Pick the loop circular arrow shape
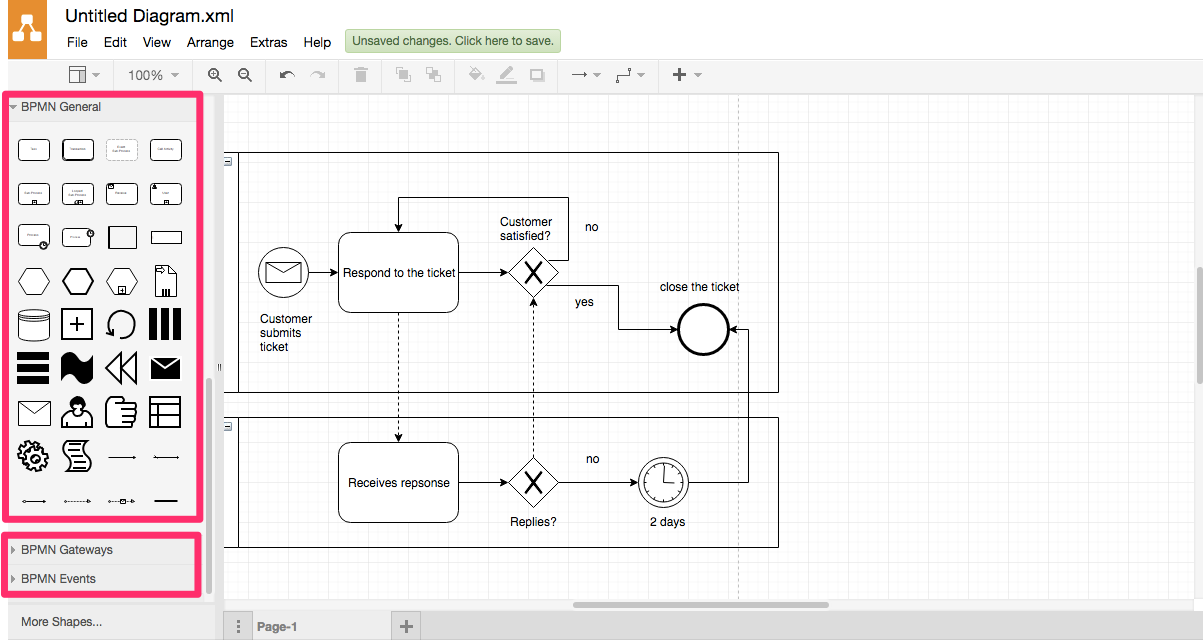 (121, 324)
